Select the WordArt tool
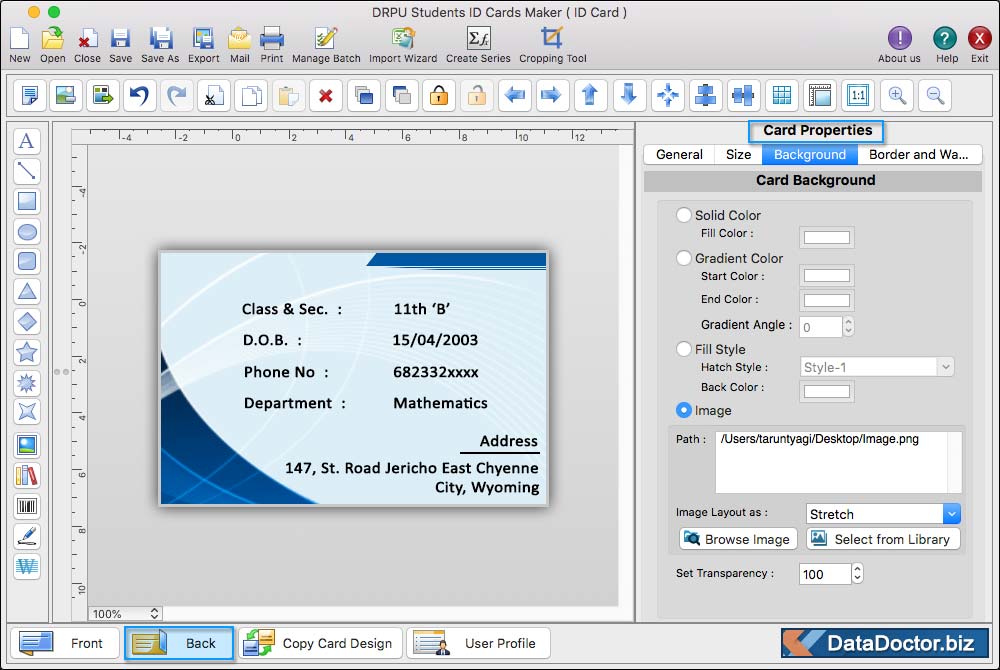 (27, 566)
